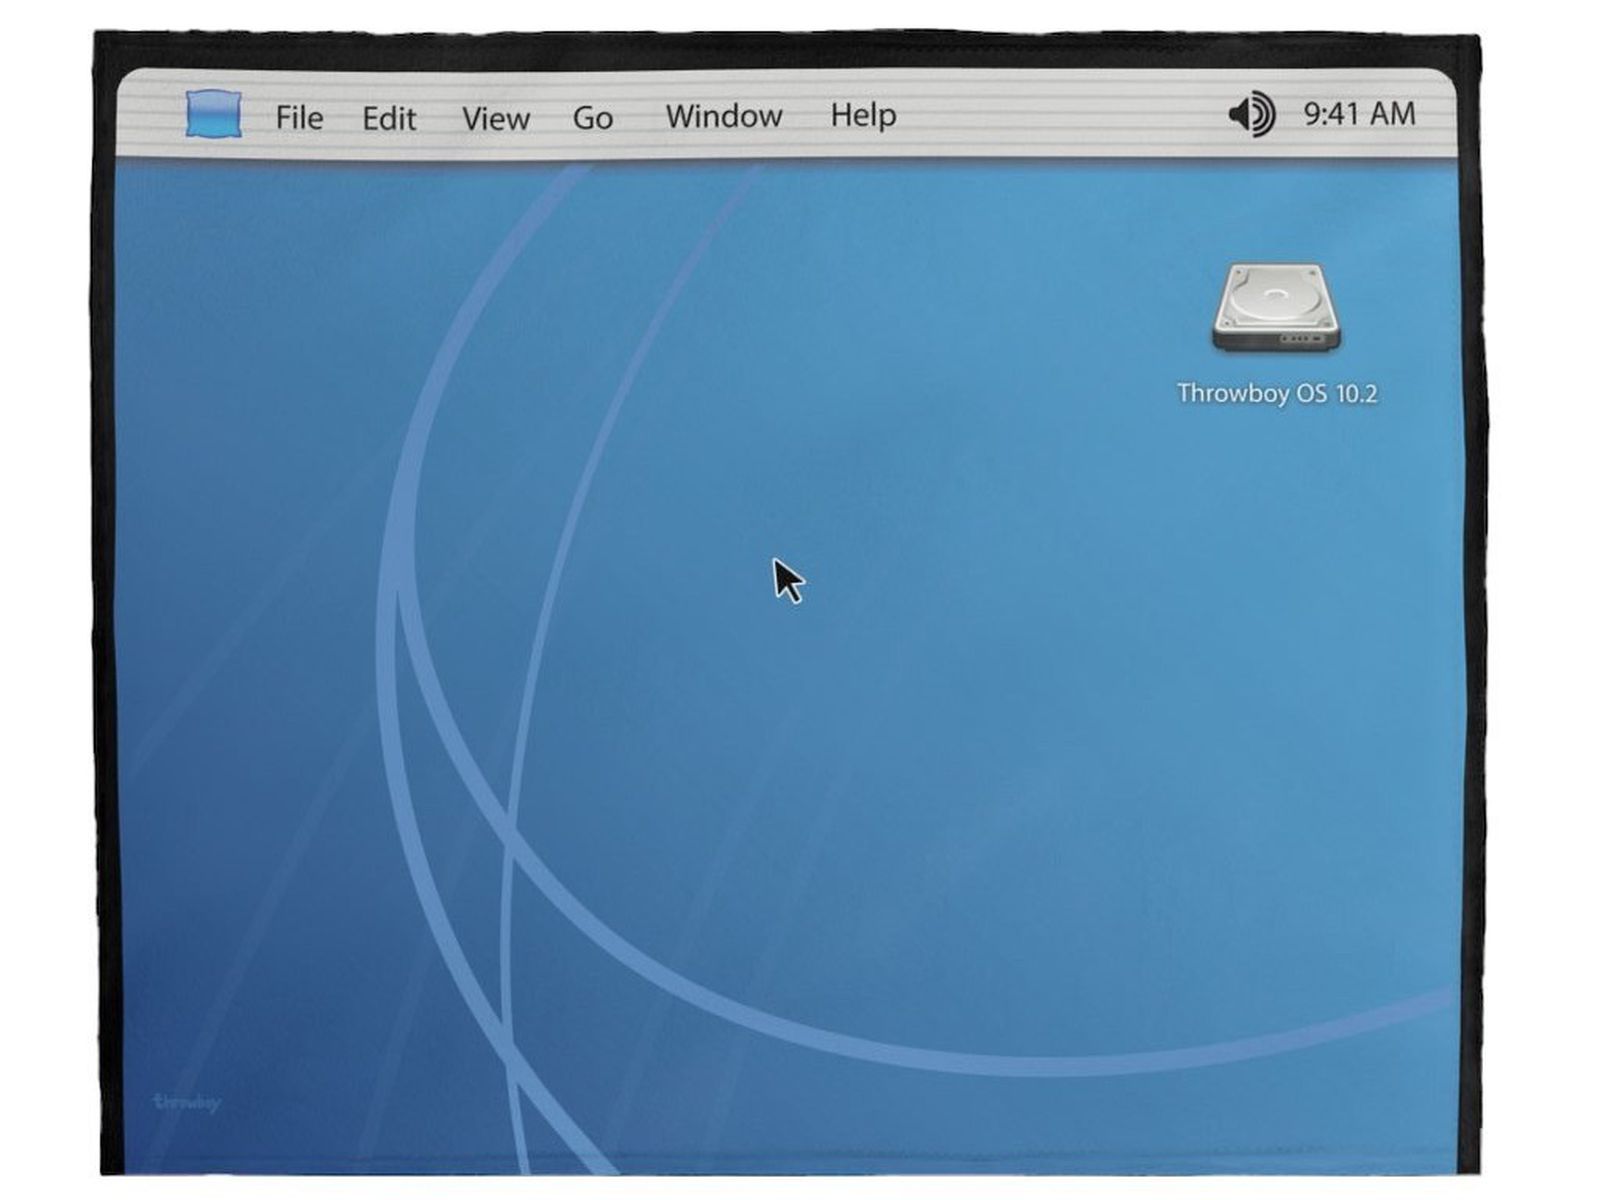Open the Edit menu
The height and width of the screenshot is (1200, 1600).
point(390,116)
